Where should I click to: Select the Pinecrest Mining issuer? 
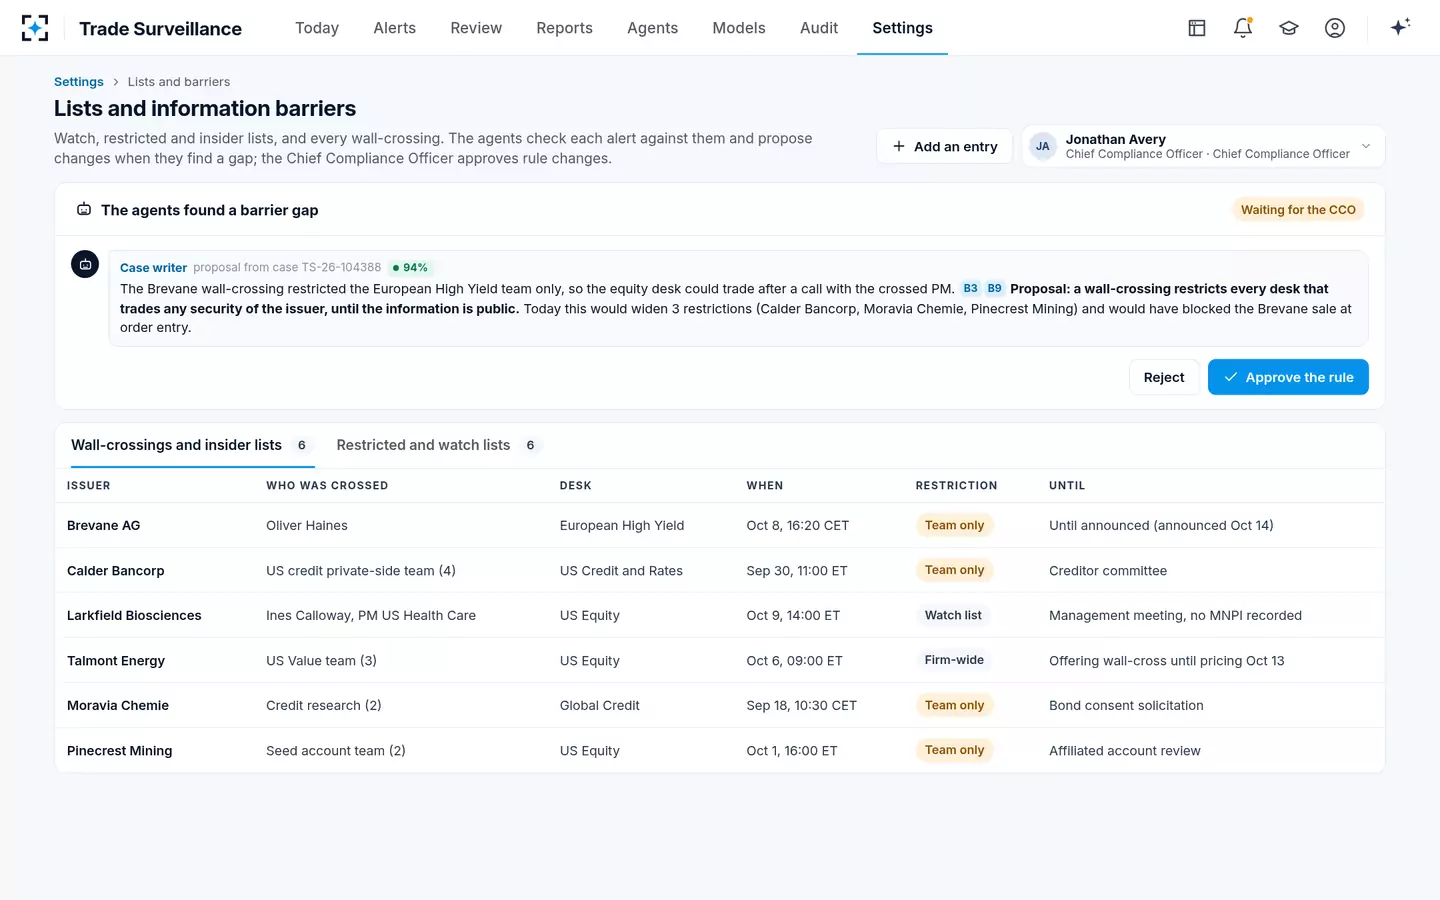coord(120,751)
